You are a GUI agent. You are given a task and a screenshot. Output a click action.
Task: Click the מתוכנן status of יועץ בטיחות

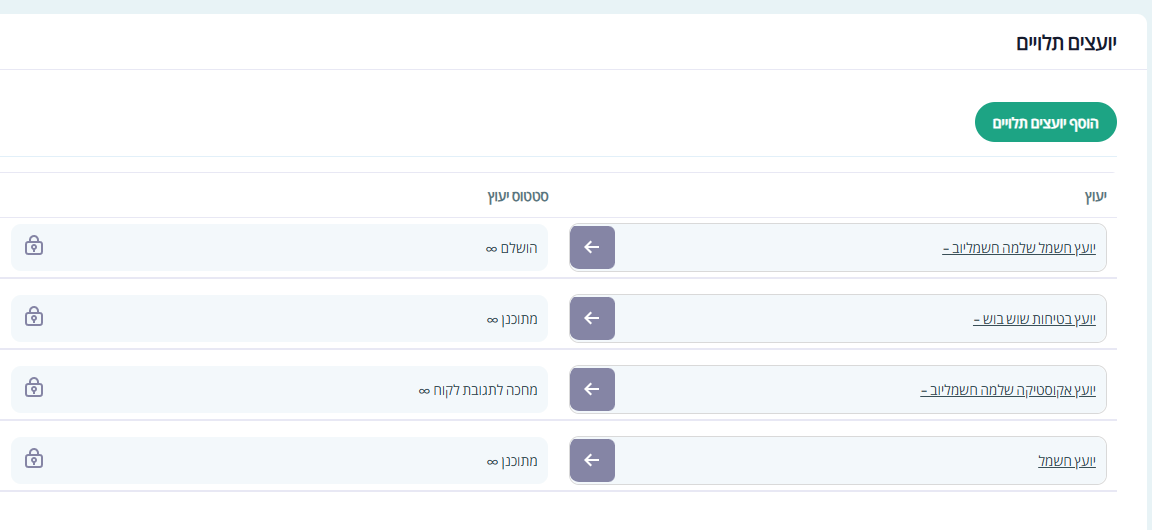click(x=512, y=319)
